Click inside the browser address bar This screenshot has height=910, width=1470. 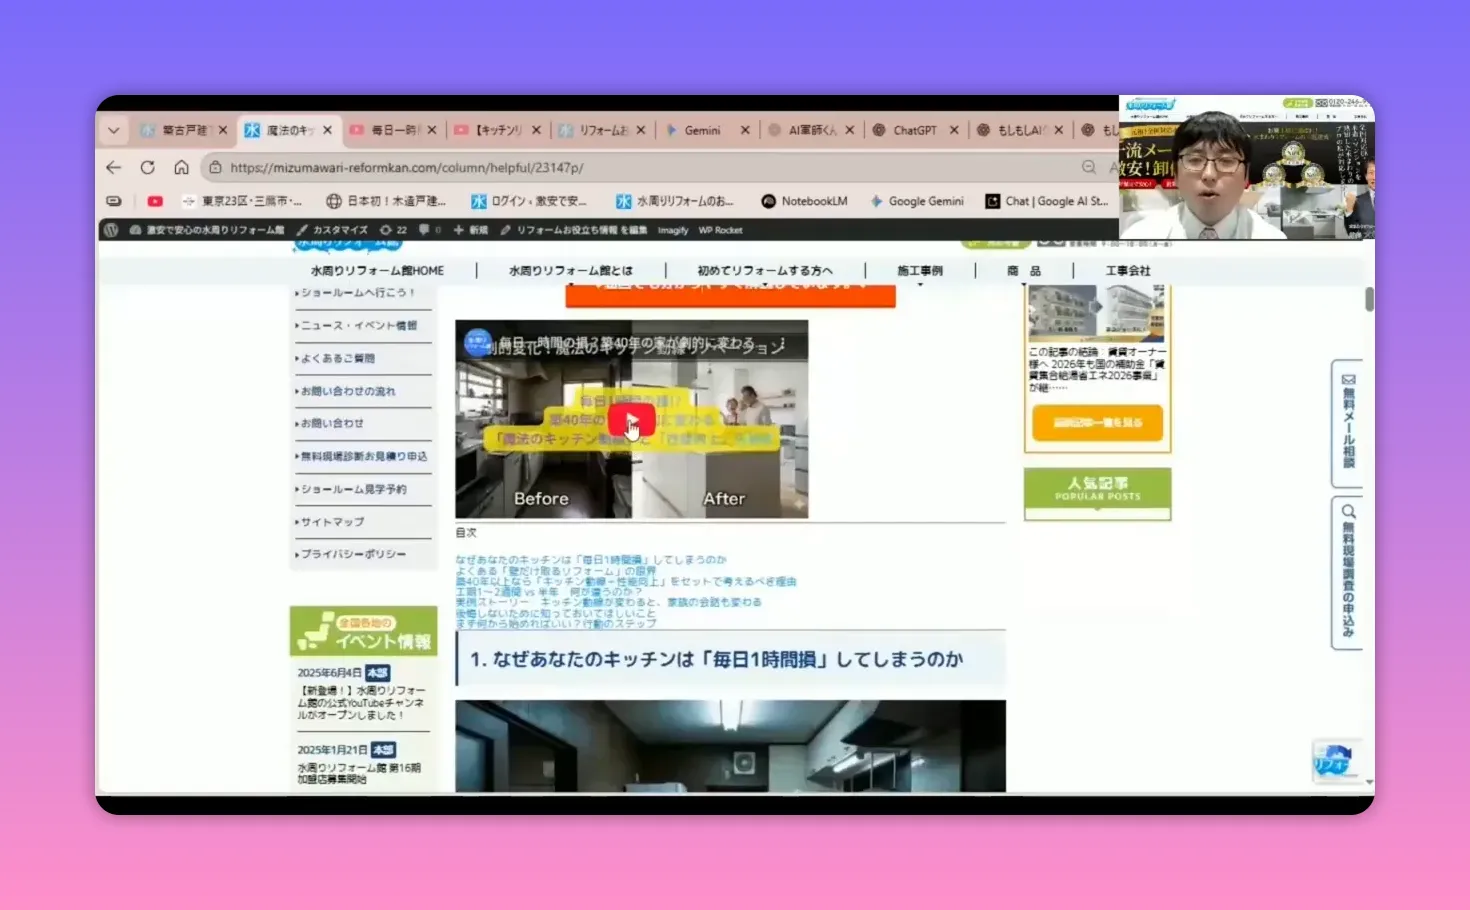pos(450,167)
